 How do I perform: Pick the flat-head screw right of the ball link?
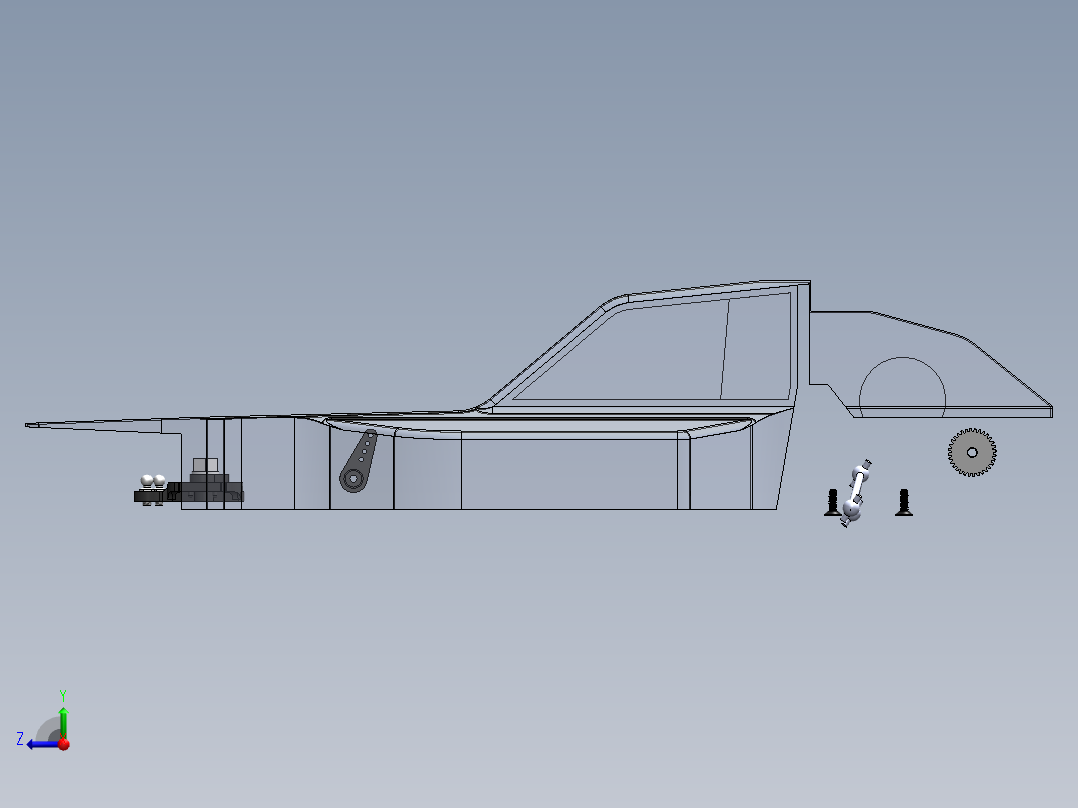pos(904,503)
